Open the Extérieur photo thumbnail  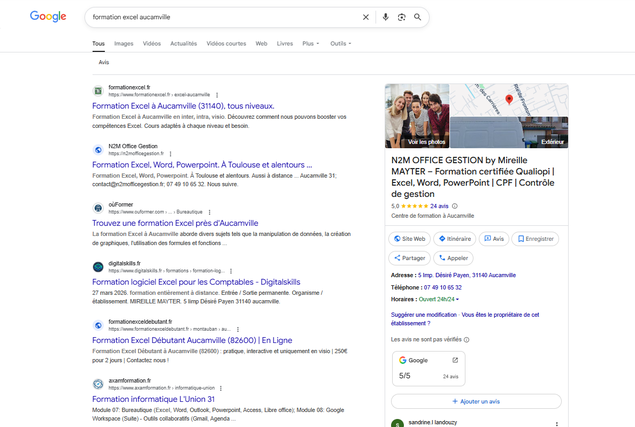click(509, 132)
